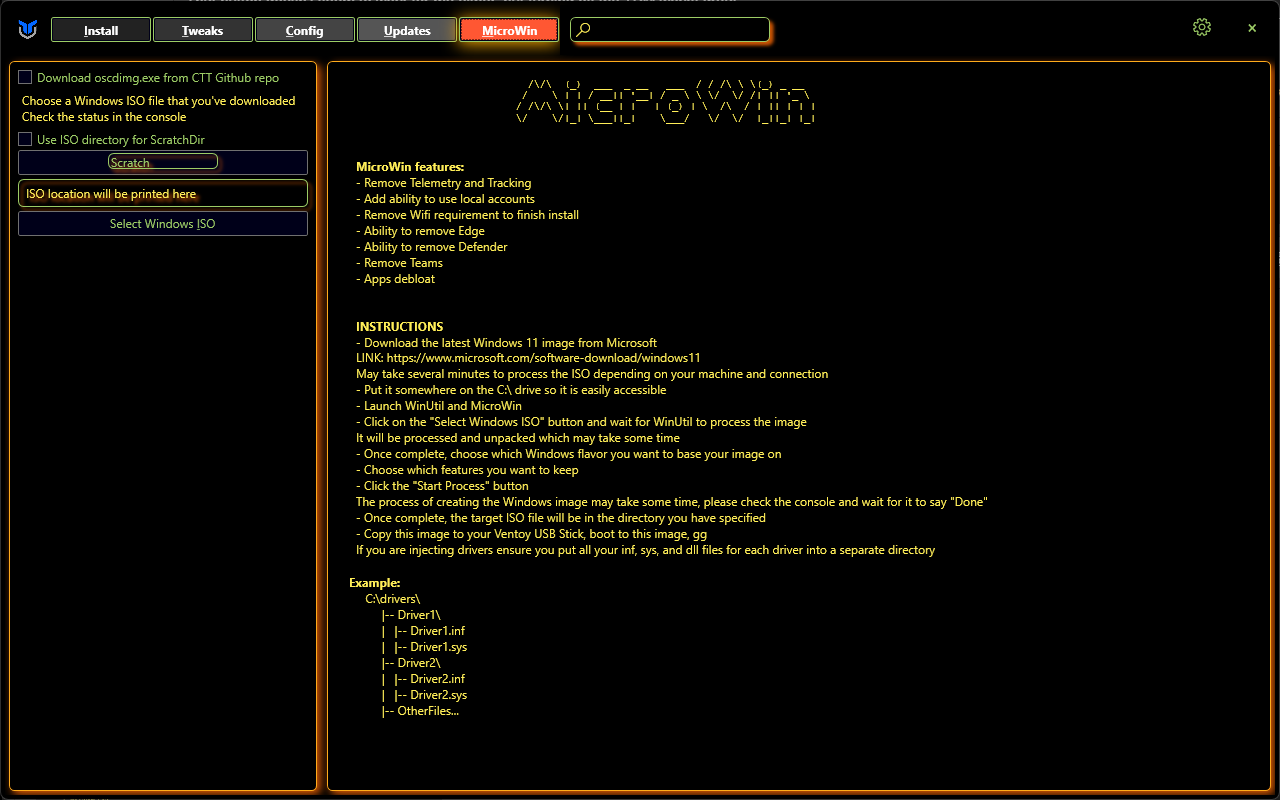Click the magnifying glass search icon
This screenshot has height=800, width=1280.
coord(584,30)
